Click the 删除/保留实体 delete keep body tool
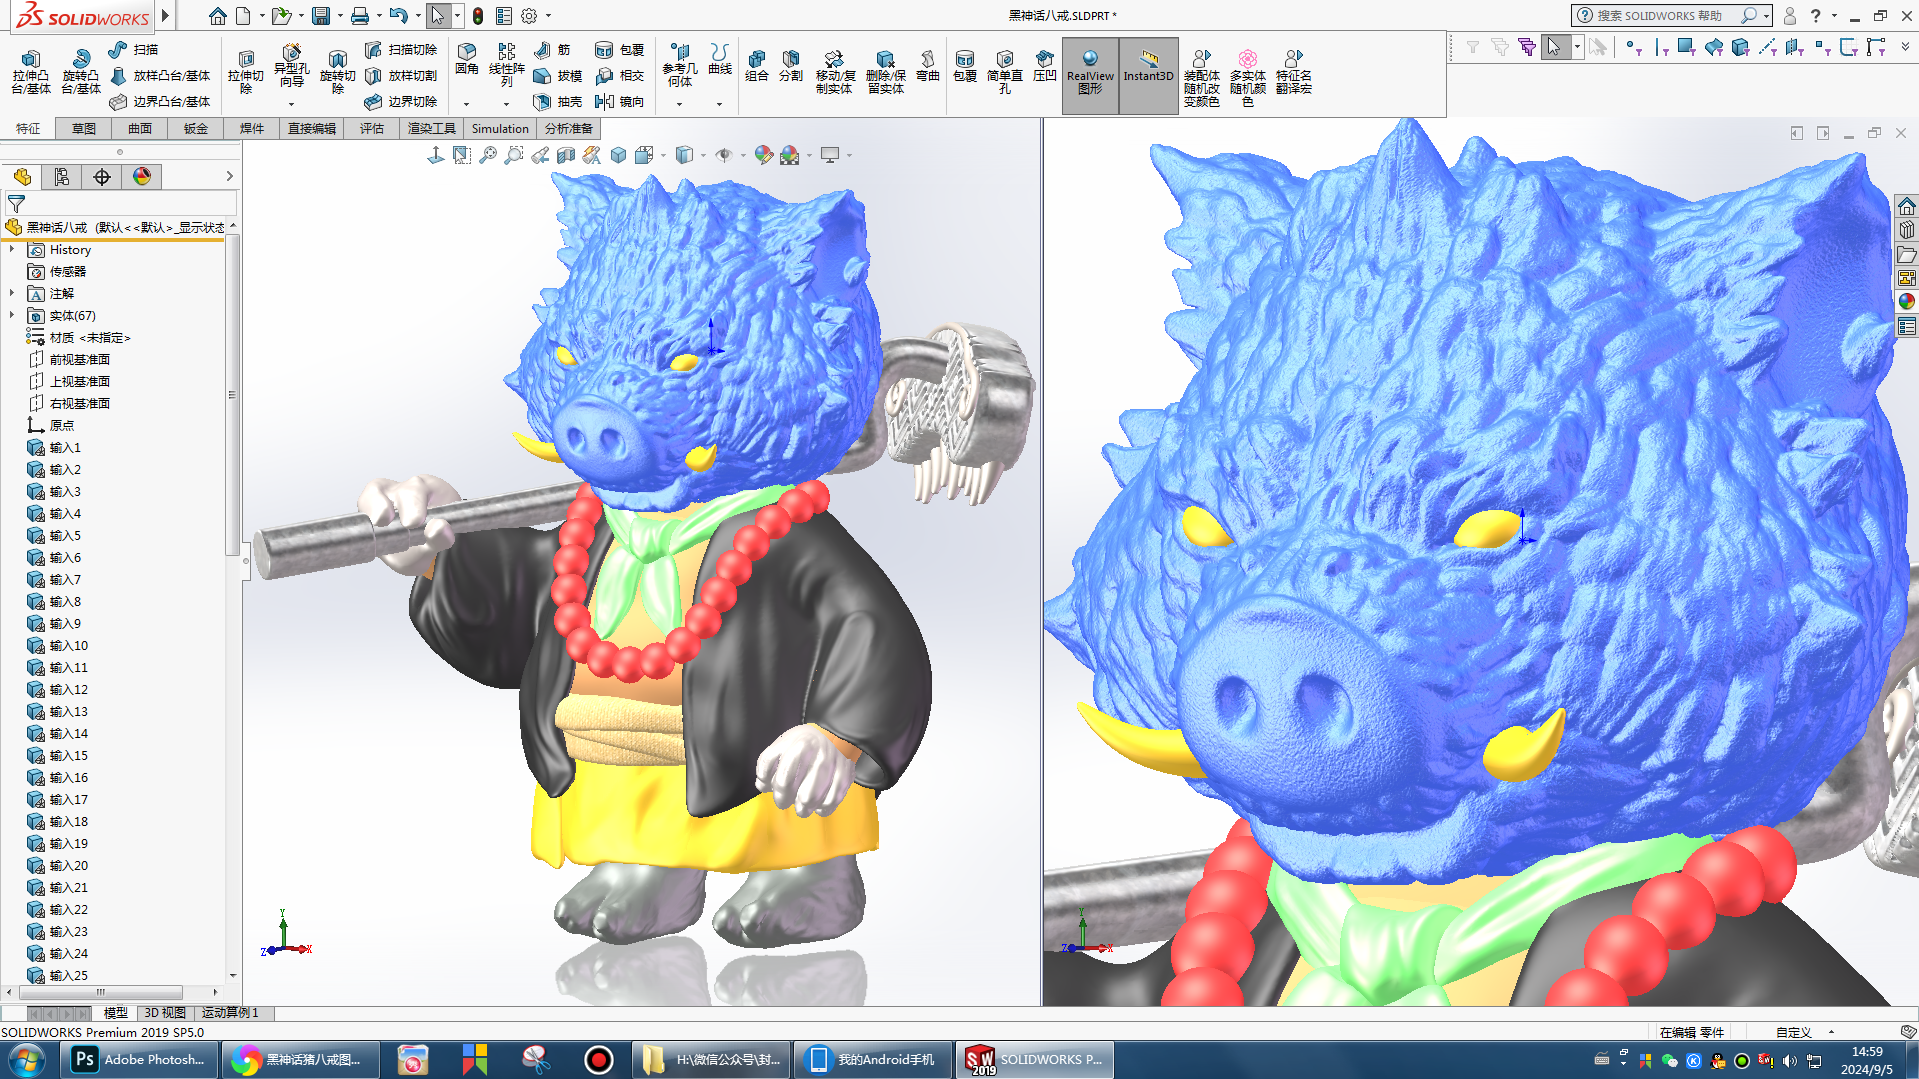This screenshot has width=1919, height=1079. (885, 71)
